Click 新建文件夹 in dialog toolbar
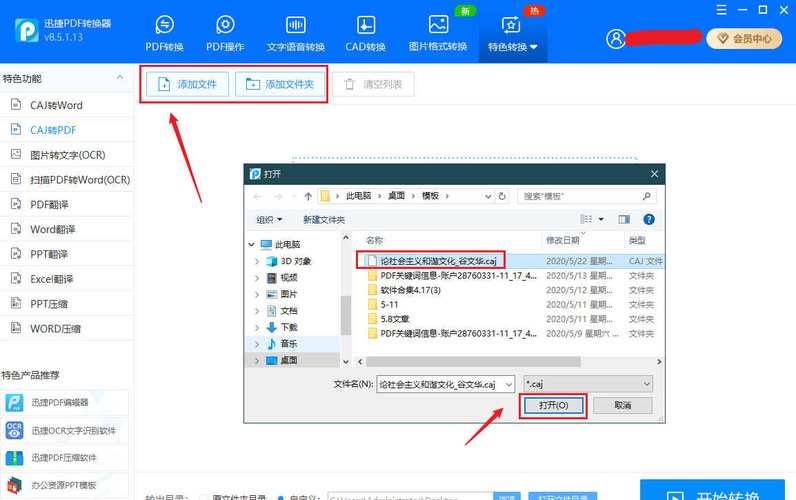 324,220
